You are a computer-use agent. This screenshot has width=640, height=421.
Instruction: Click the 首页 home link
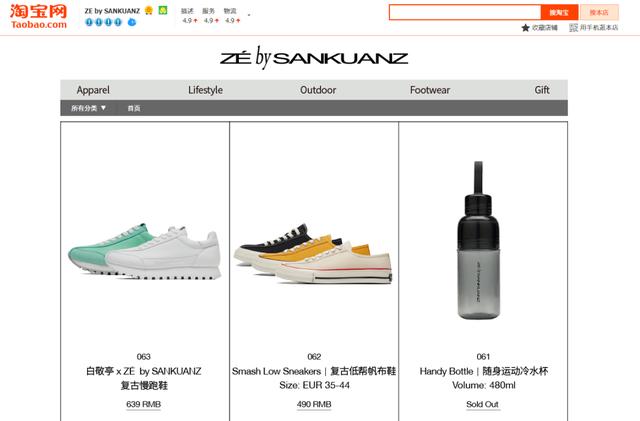tap(134, 108)
